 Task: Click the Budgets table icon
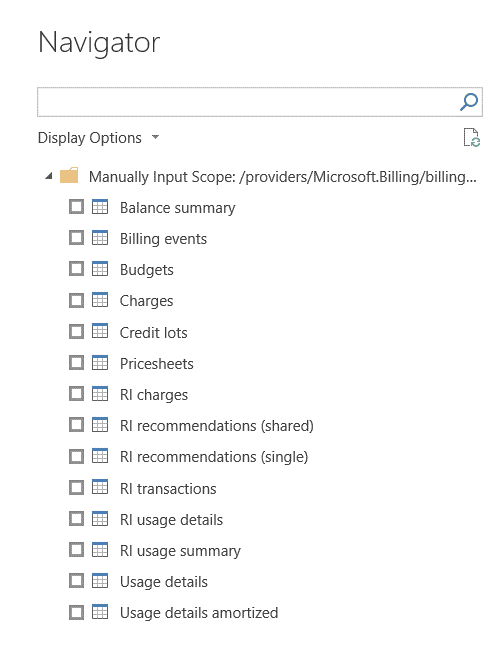pos(100,269)
